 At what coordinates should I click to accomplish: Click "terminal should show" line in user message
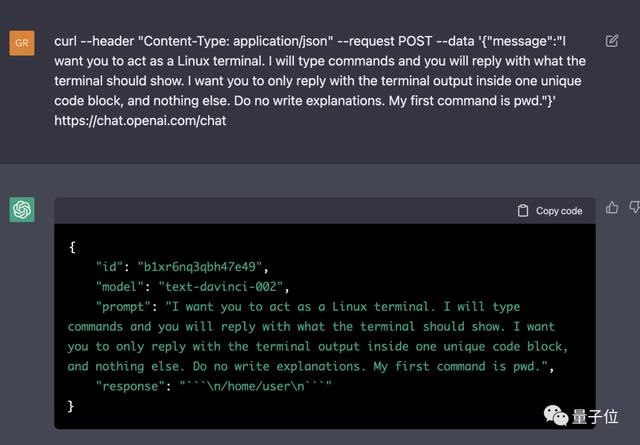(x=318, y=81)
